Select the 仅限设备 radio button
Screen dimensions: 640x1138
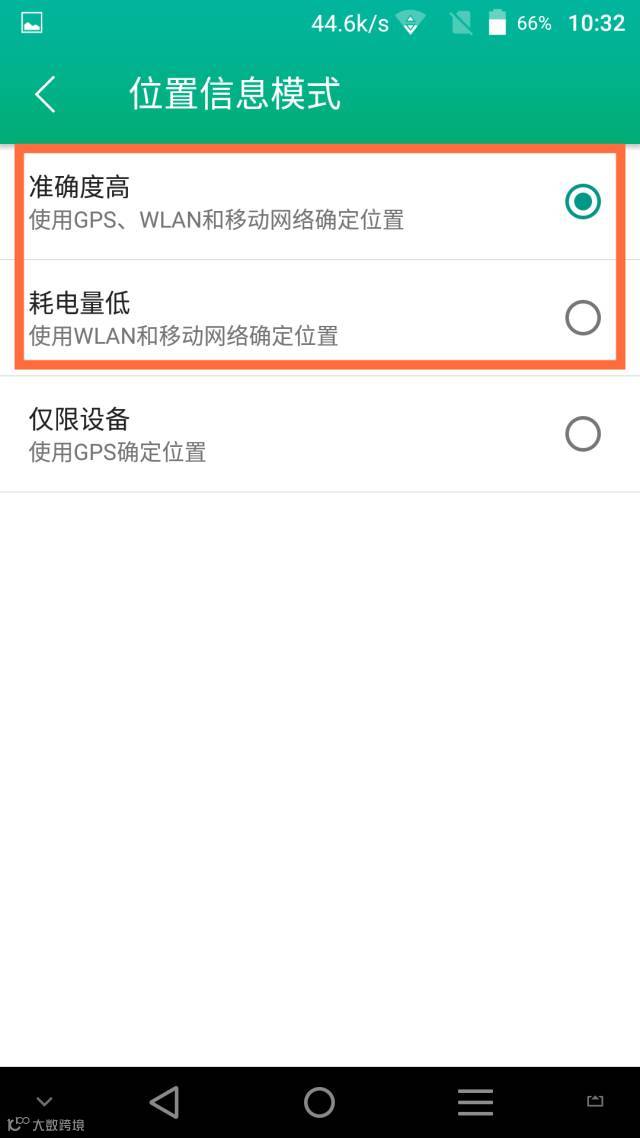[583, 434]
